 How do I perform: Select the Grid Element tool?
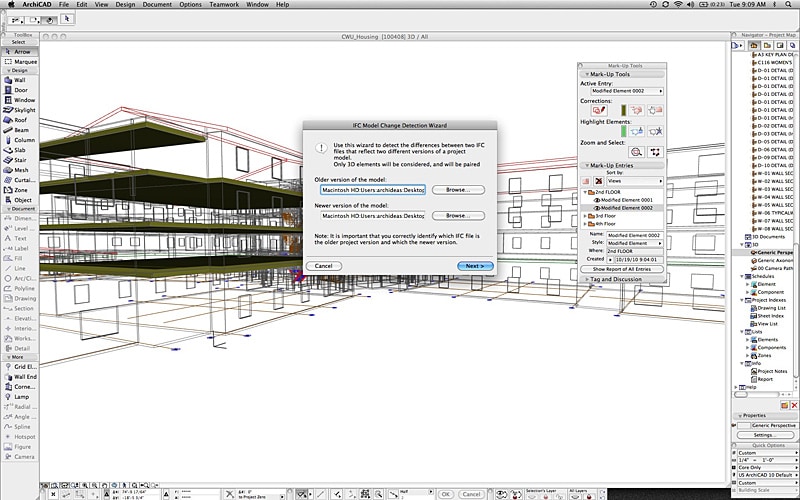[x=19, y=367]
